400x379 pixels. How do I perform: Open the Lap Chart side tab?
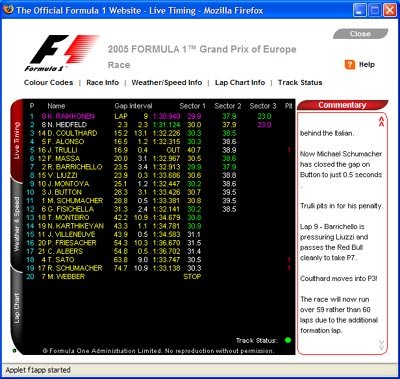17,308
